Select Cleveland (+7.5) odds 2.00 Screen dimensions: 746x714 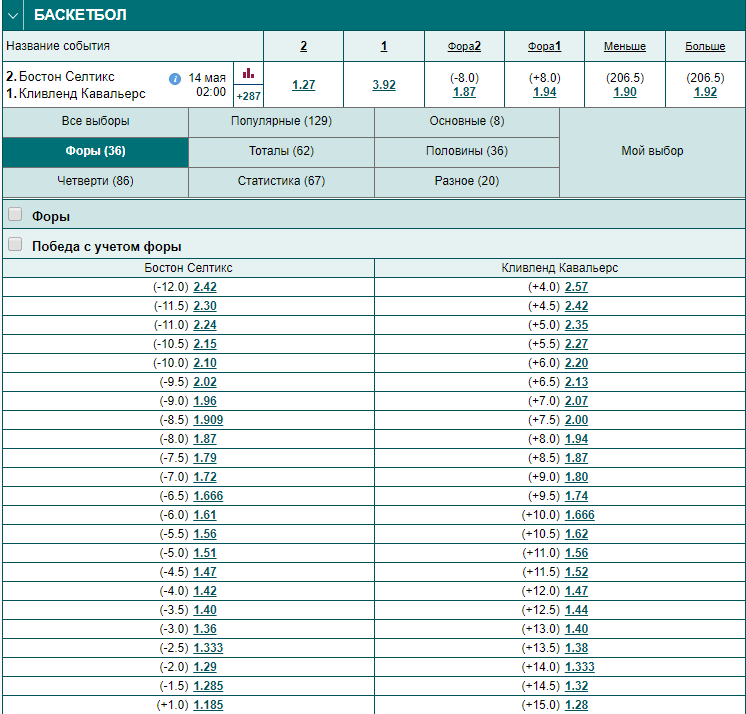pyautogui.click(x=577, y=421)
